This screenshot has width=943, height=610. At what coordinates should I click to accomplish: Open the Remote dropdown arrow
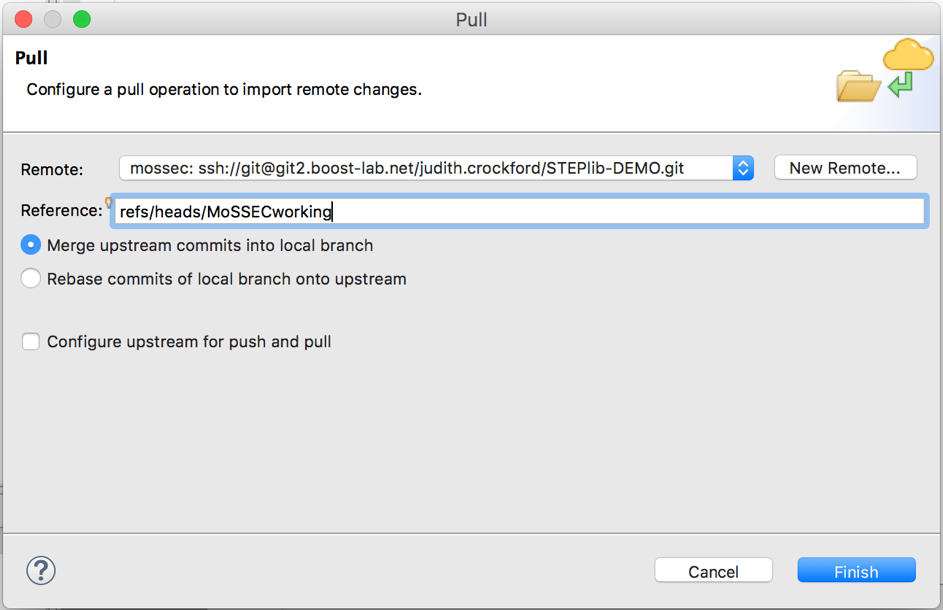[742, 168]
